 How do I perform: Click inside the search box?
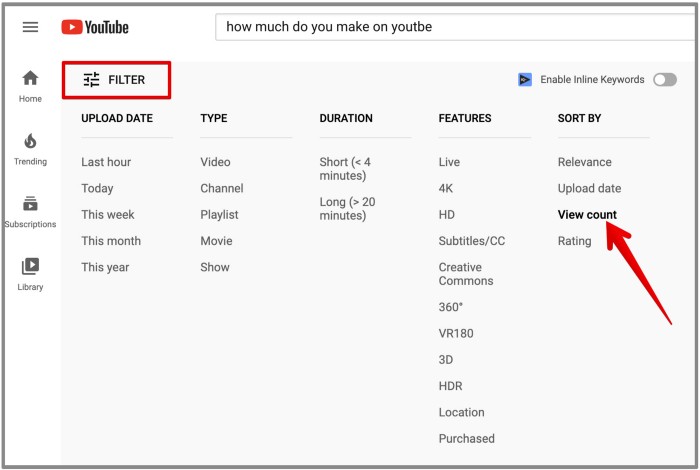[x=455, y=27]
